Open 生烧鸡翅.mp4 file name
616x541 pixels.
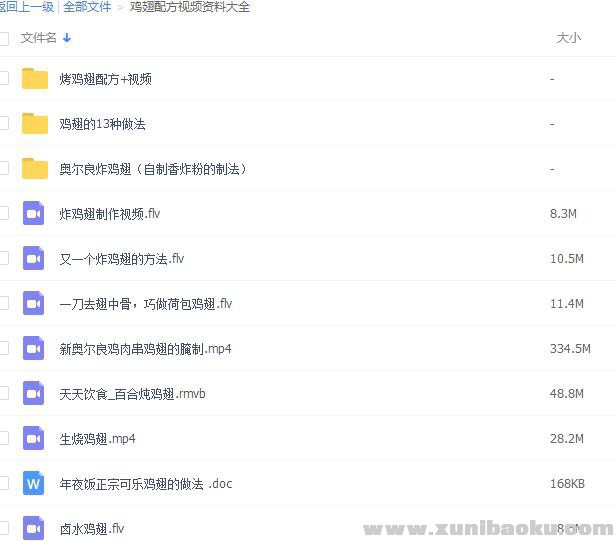point(97,438)
